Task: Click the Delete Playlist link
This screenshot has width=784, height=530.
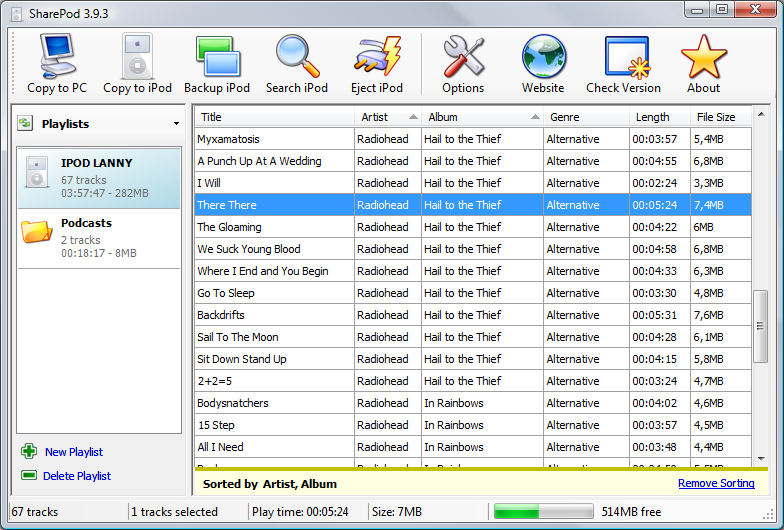Action: [77, 476]
